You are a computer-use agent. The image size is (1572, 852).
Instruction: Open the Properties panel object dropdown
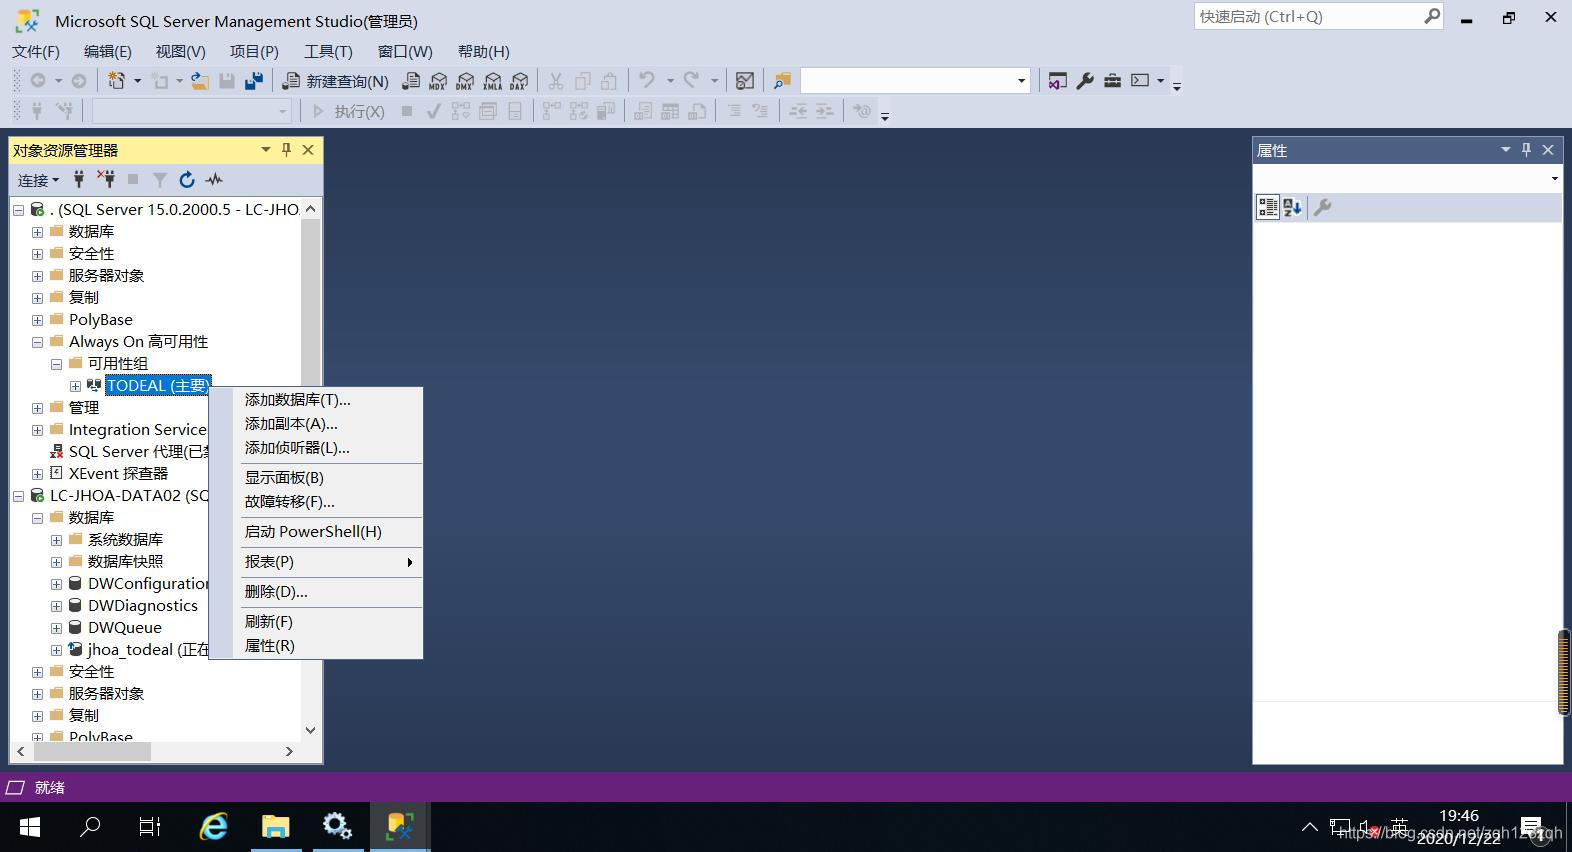pyautogui.click(x=1554, y=178)
